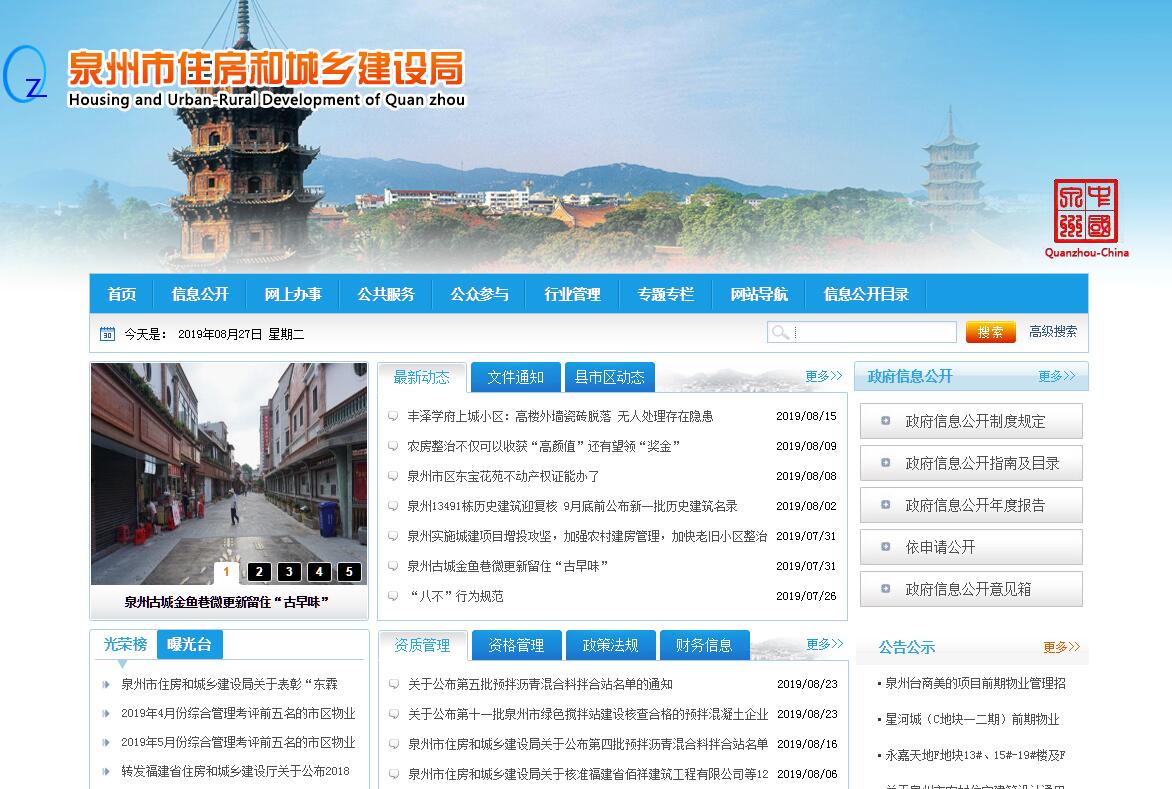
Task: Switch to the 文件通知 tab
Action: 515,377
